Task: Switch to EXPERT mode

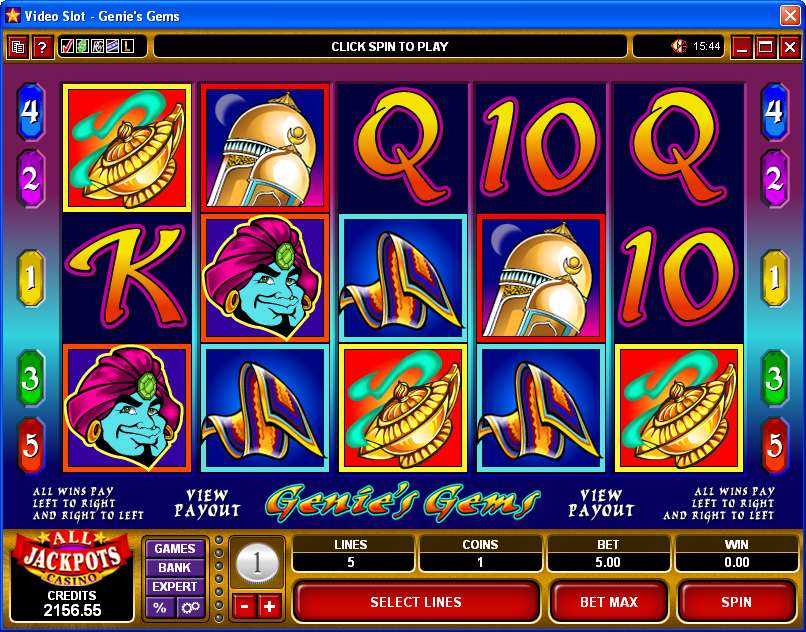Action: point(175,587)
